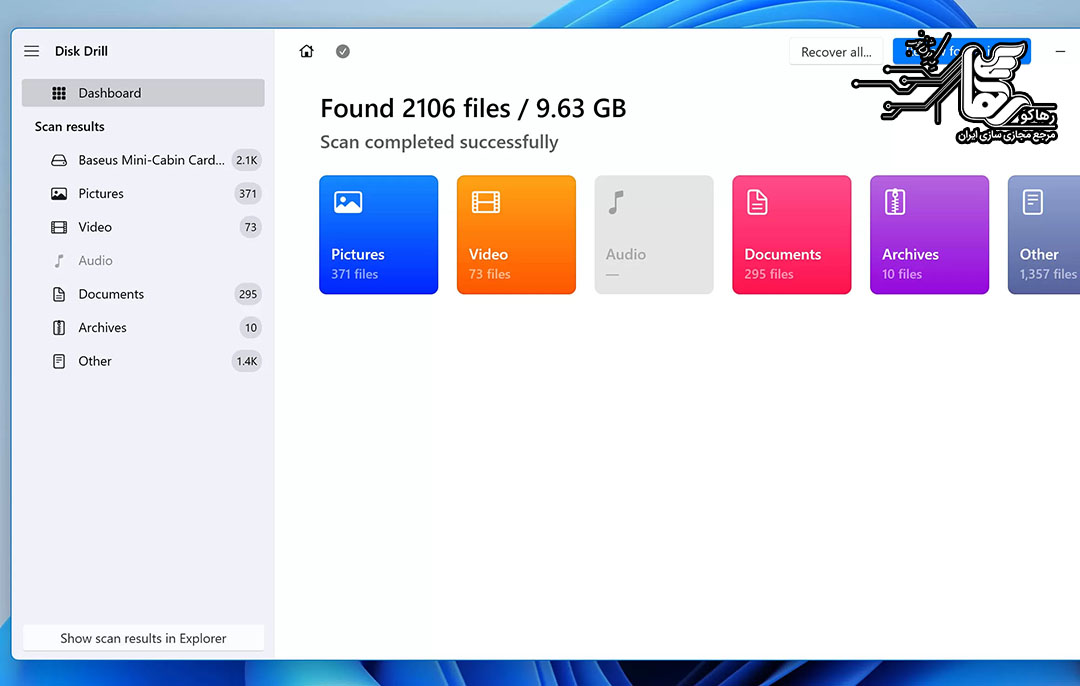Click the Audio note icon in sidebar
Screen dimensions: 1080x686
pos(59,261)
